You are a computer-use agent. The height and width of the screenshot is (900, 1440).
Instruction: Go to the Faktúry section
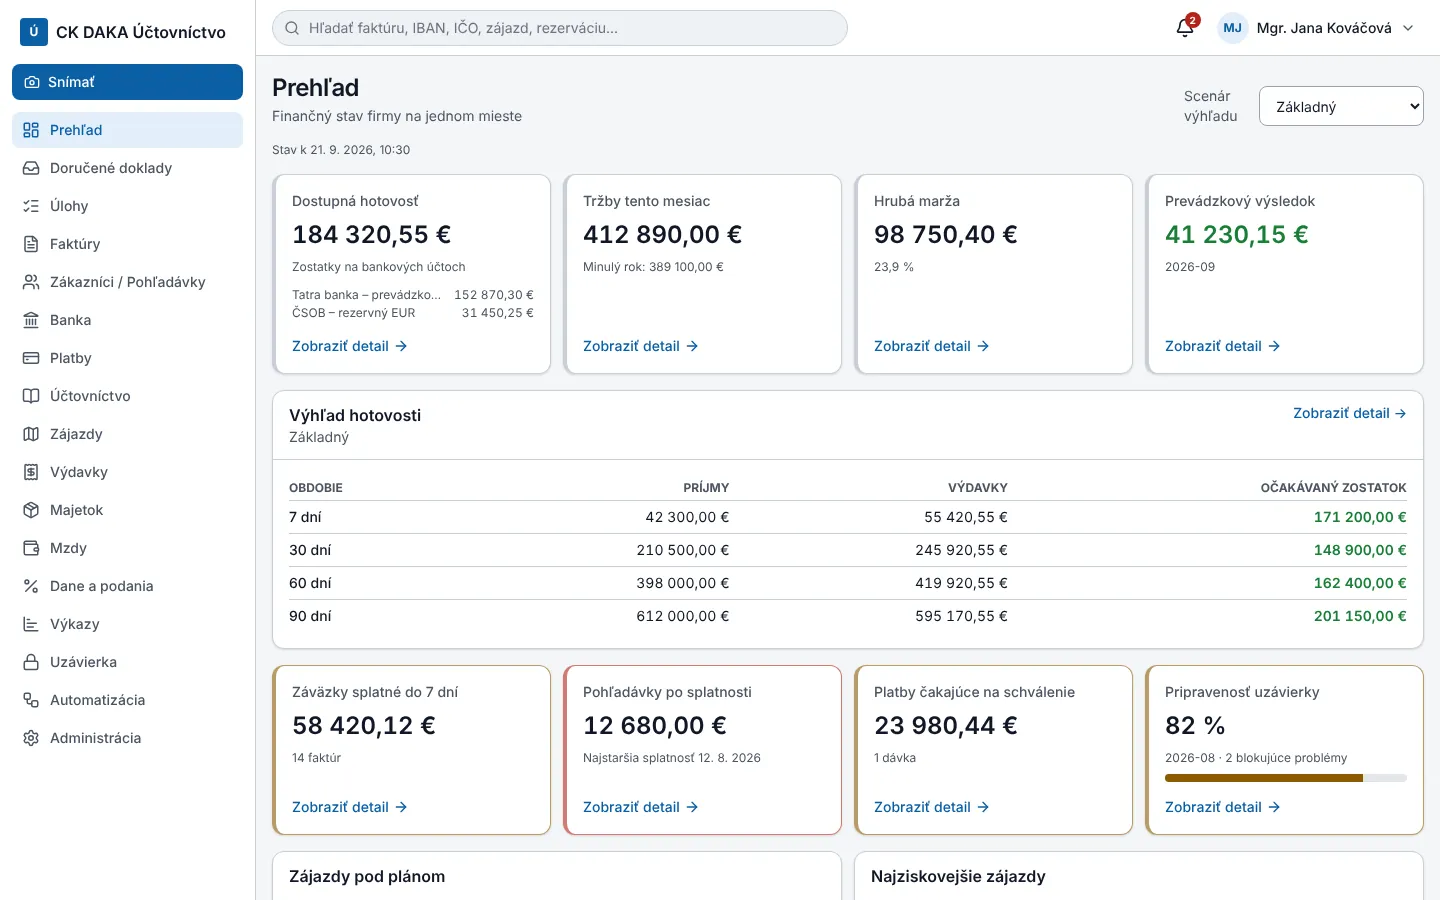point(127,244)
